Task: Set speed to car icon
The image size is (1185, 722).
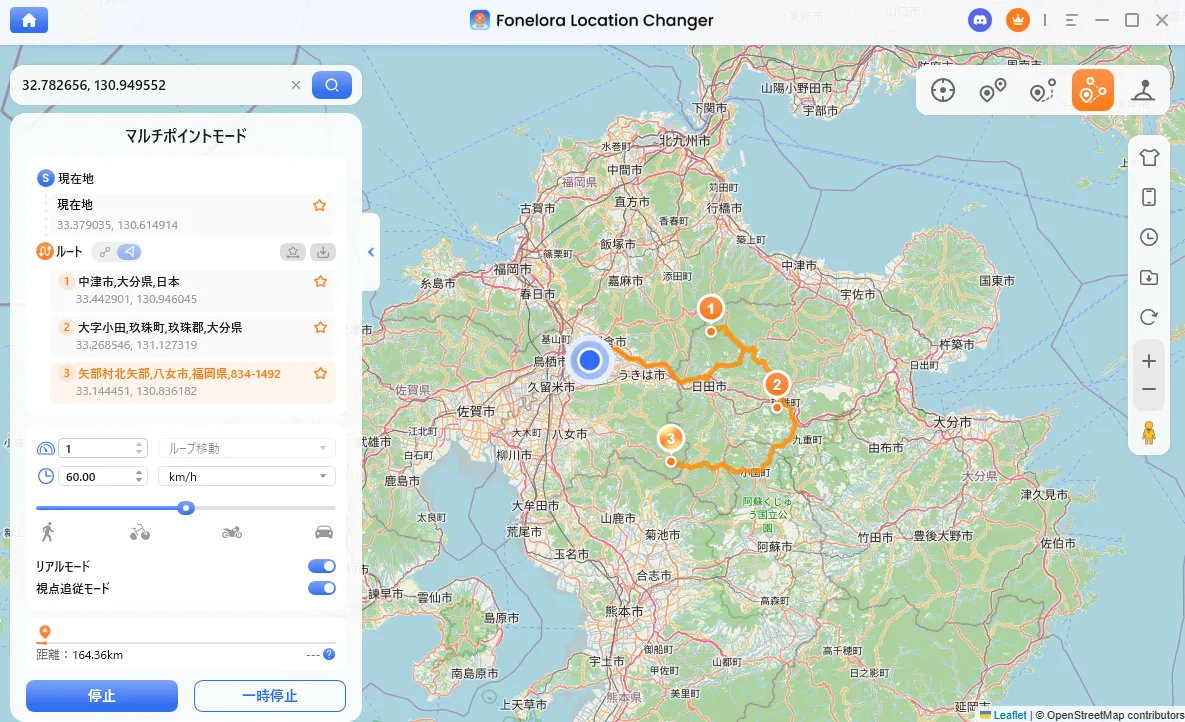Action: (x=324, y=532)
